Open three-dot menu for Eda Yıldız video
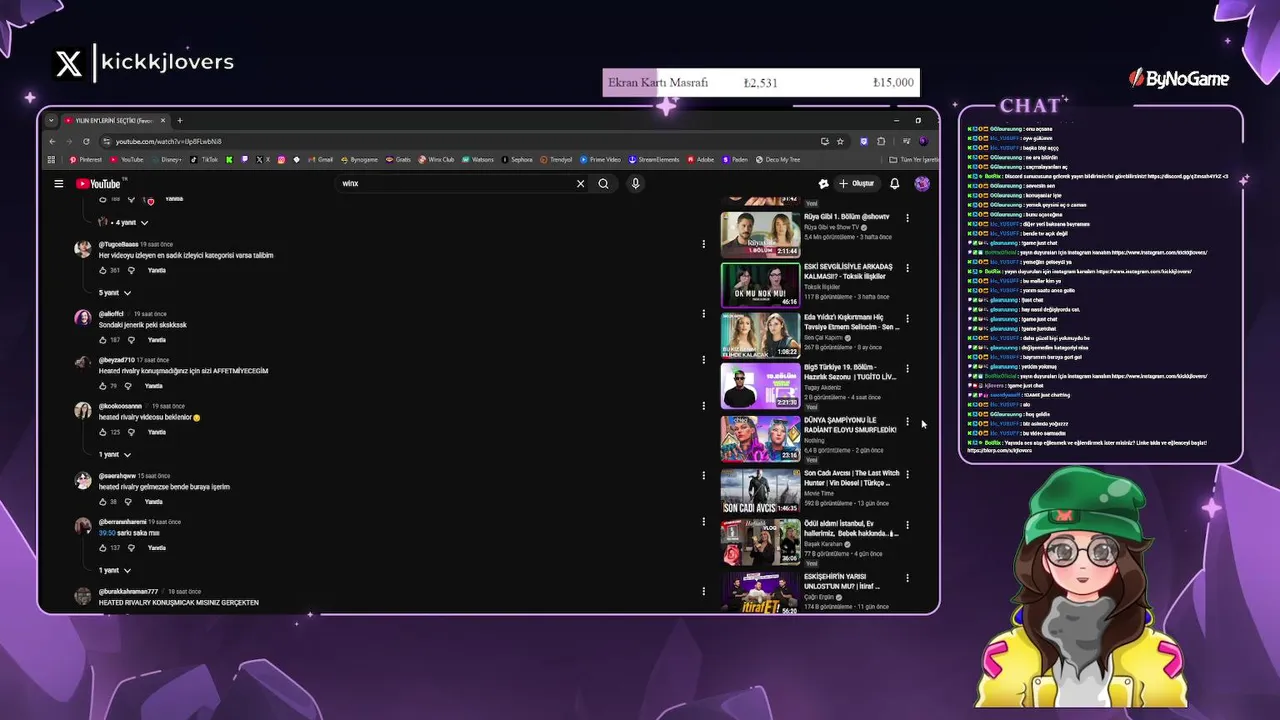 click(908, 318)
